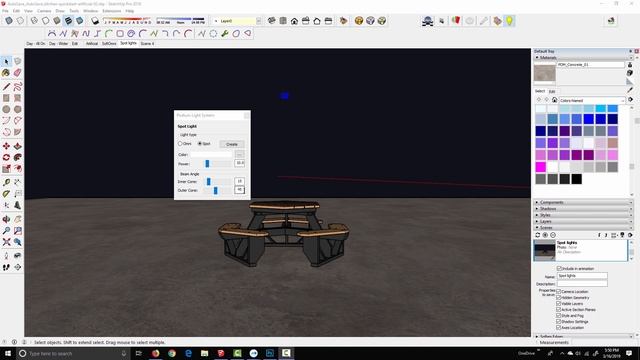Uncheck Visible Layers property
The image size is (640, 360).
tap(559, 304)
